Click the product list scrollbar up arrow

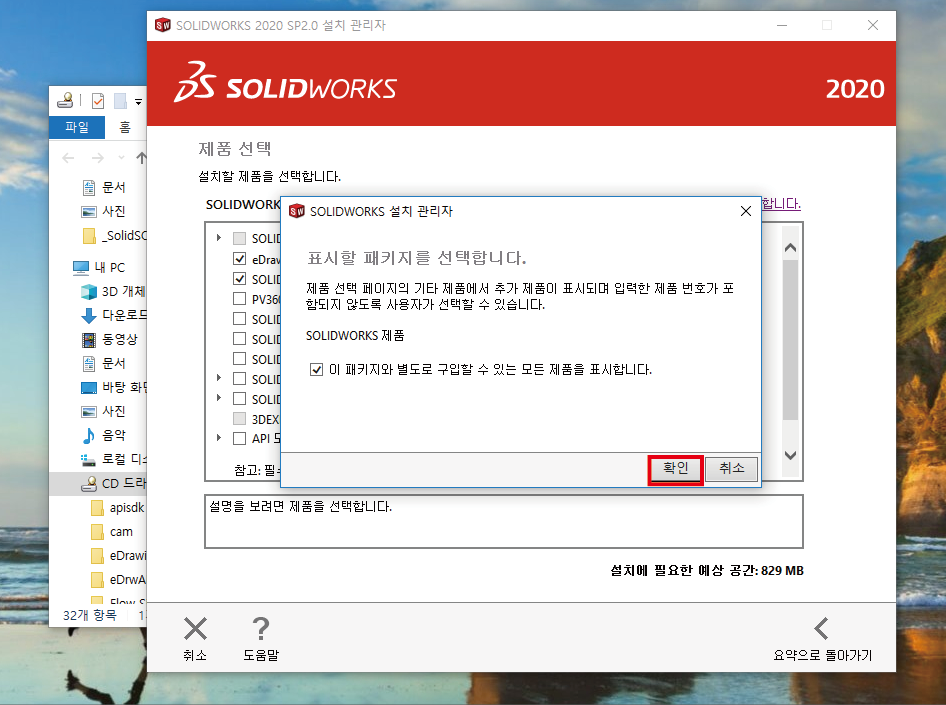[x=790, y=247]
